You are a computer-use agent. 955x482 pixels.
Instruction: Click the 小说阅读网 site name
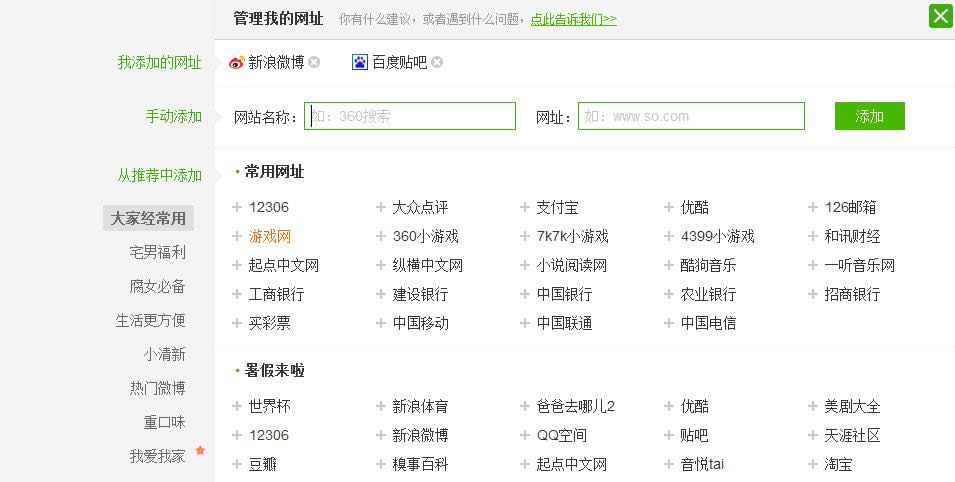pos(572,265)
